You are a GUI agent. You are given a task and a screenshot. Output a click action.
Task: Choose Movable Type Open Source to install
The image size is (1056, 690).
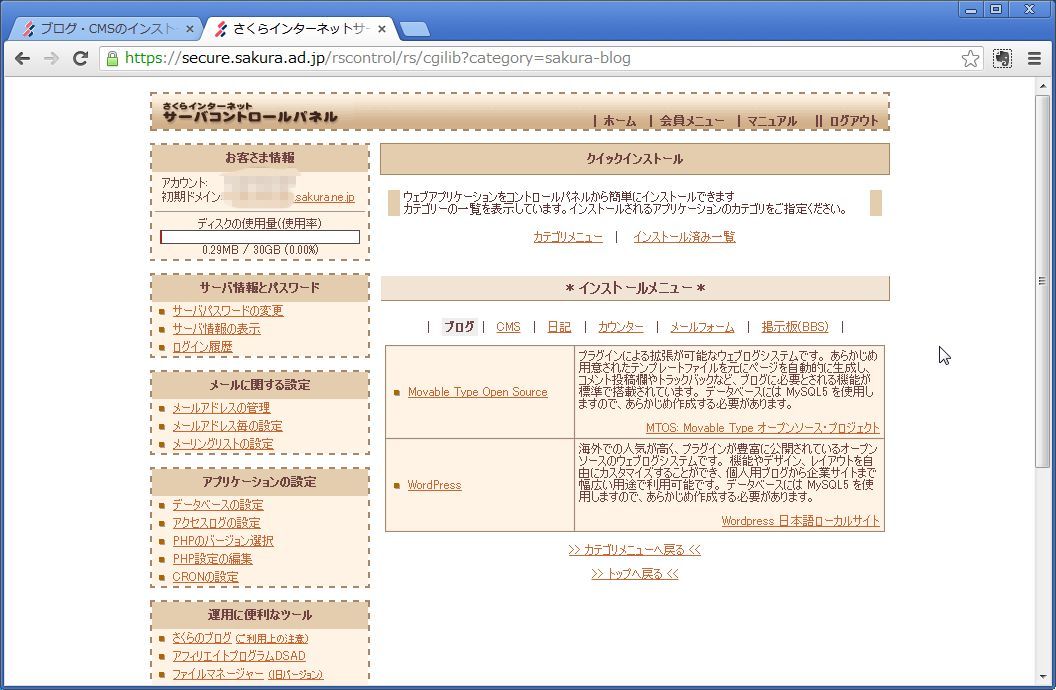click(477, 392)
